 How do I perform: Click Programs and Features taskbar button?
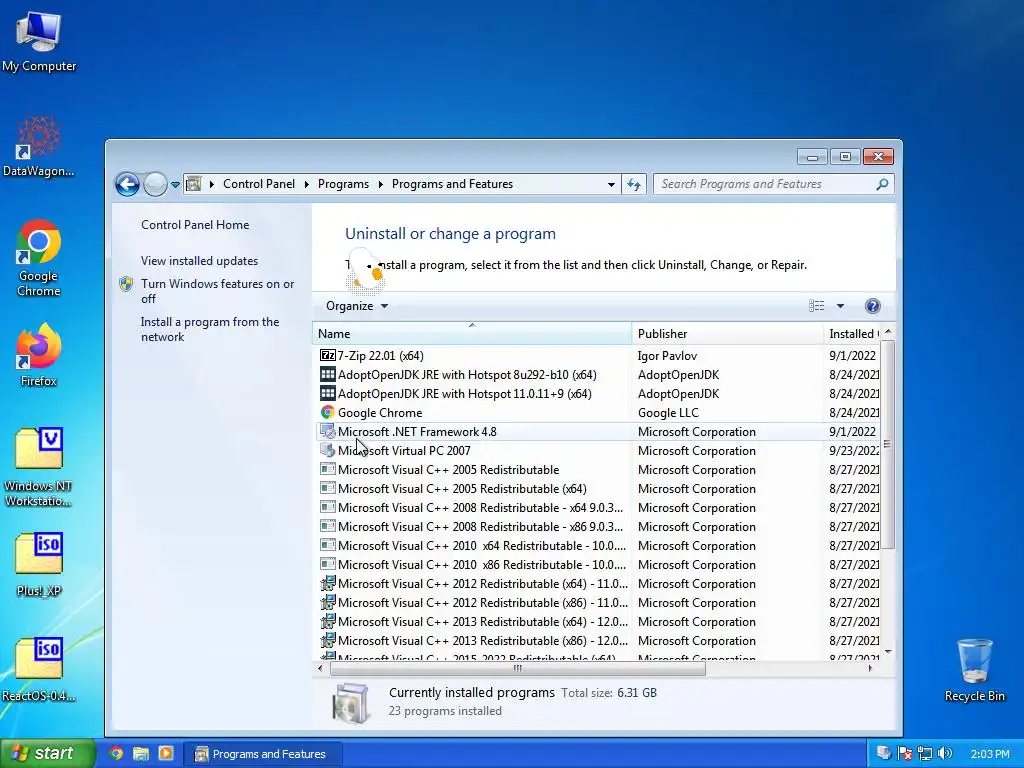point(261,754)
